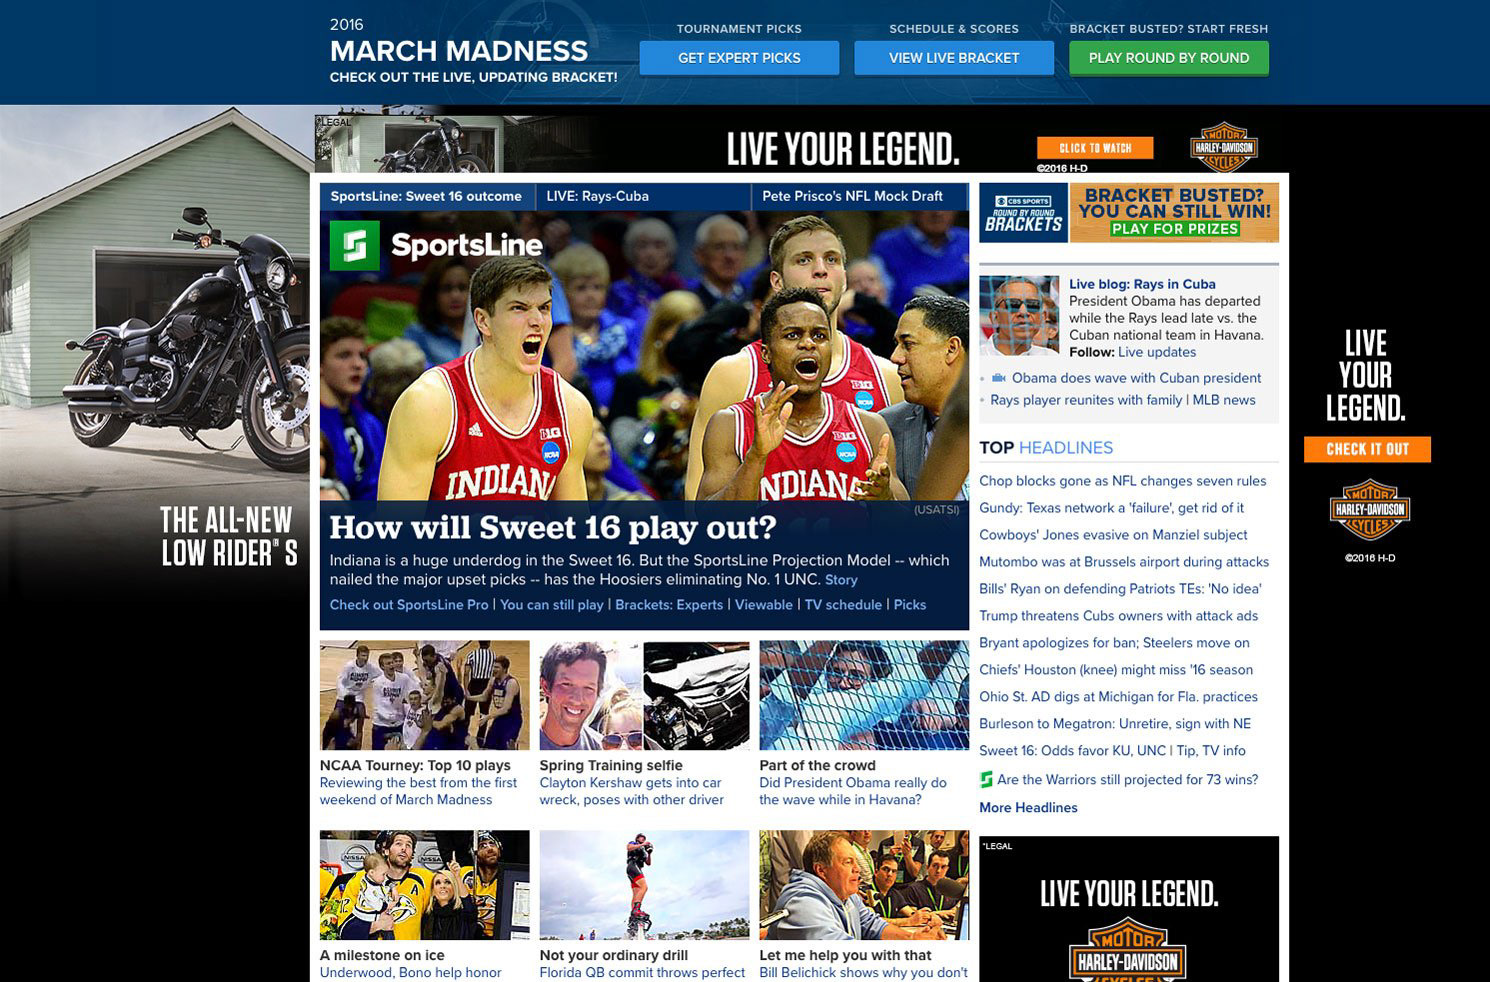Click Chiefs' Houston (knee) might miss headline
Screen dimensions: 1490x982
coord(1116,670)
